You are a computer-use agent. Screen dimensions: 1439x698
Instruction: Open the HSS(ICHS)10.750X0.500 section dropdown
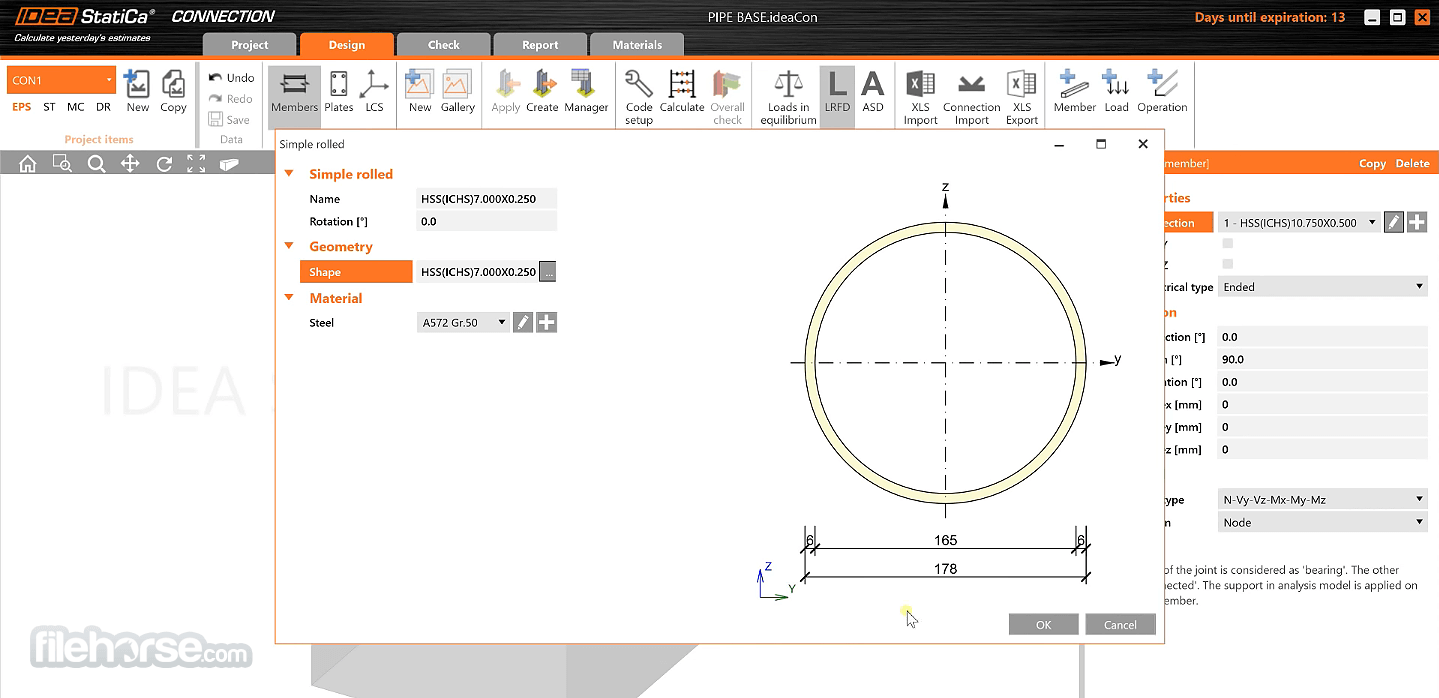pyautogui.click(x=1299, y=223)
